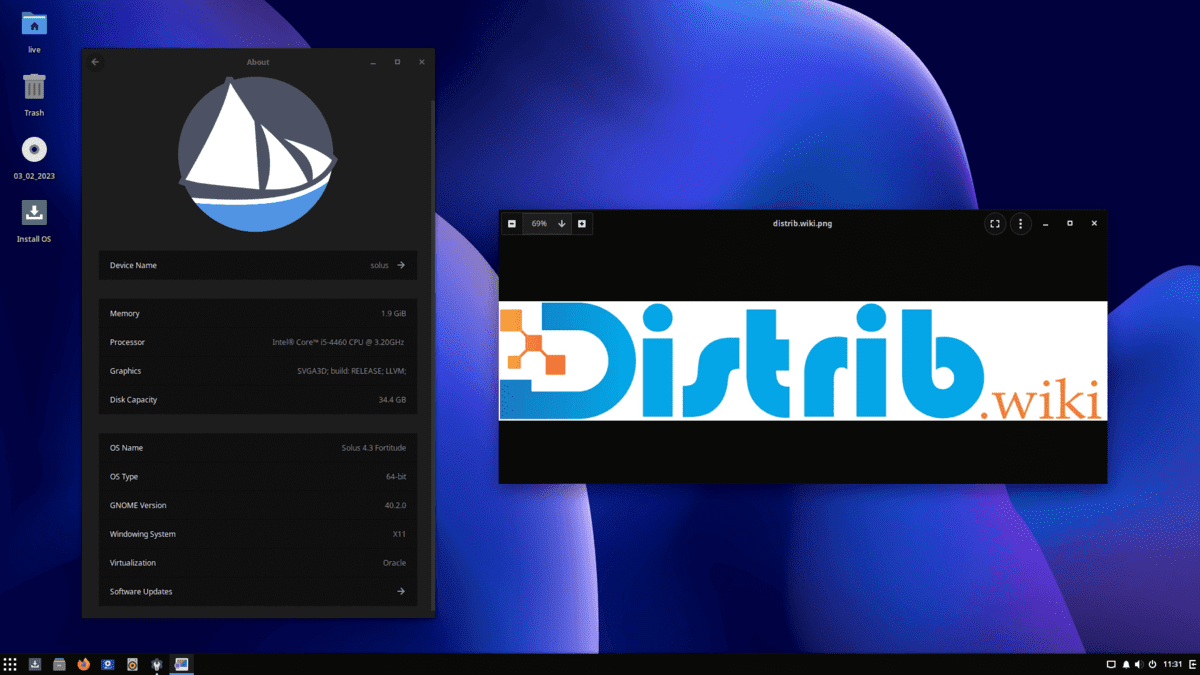Close the distrib.wiki.png viewer window
The height and width of the screenshot is (675, 1200).
[1094, 224]
